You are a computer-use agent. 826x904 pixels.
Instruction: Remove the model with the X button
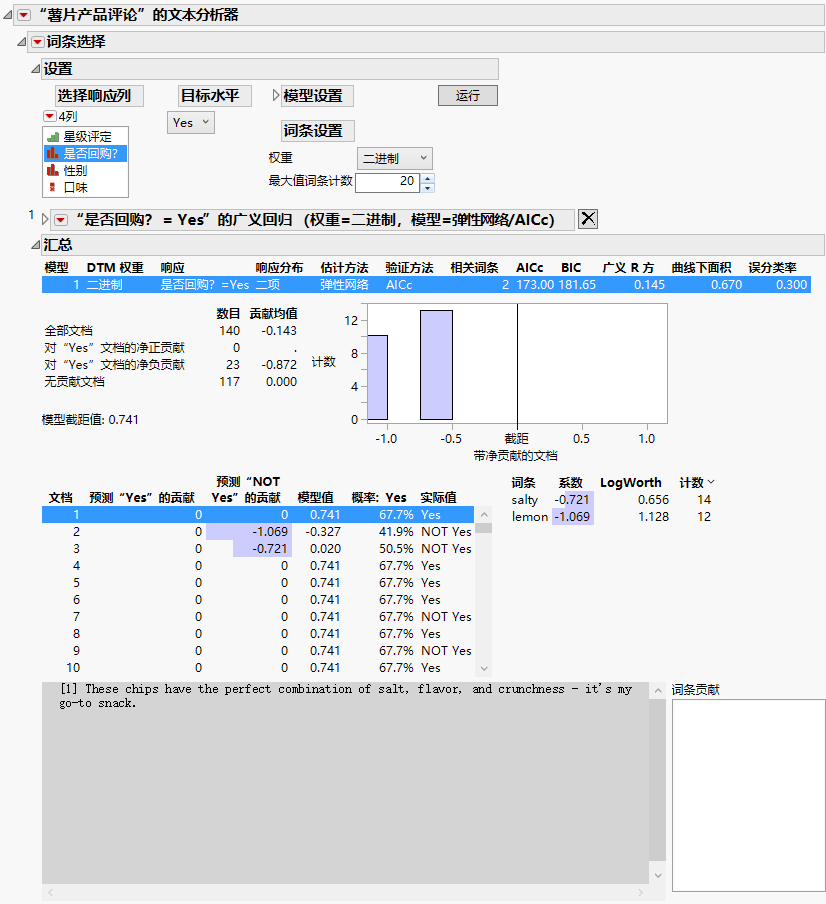587,219
